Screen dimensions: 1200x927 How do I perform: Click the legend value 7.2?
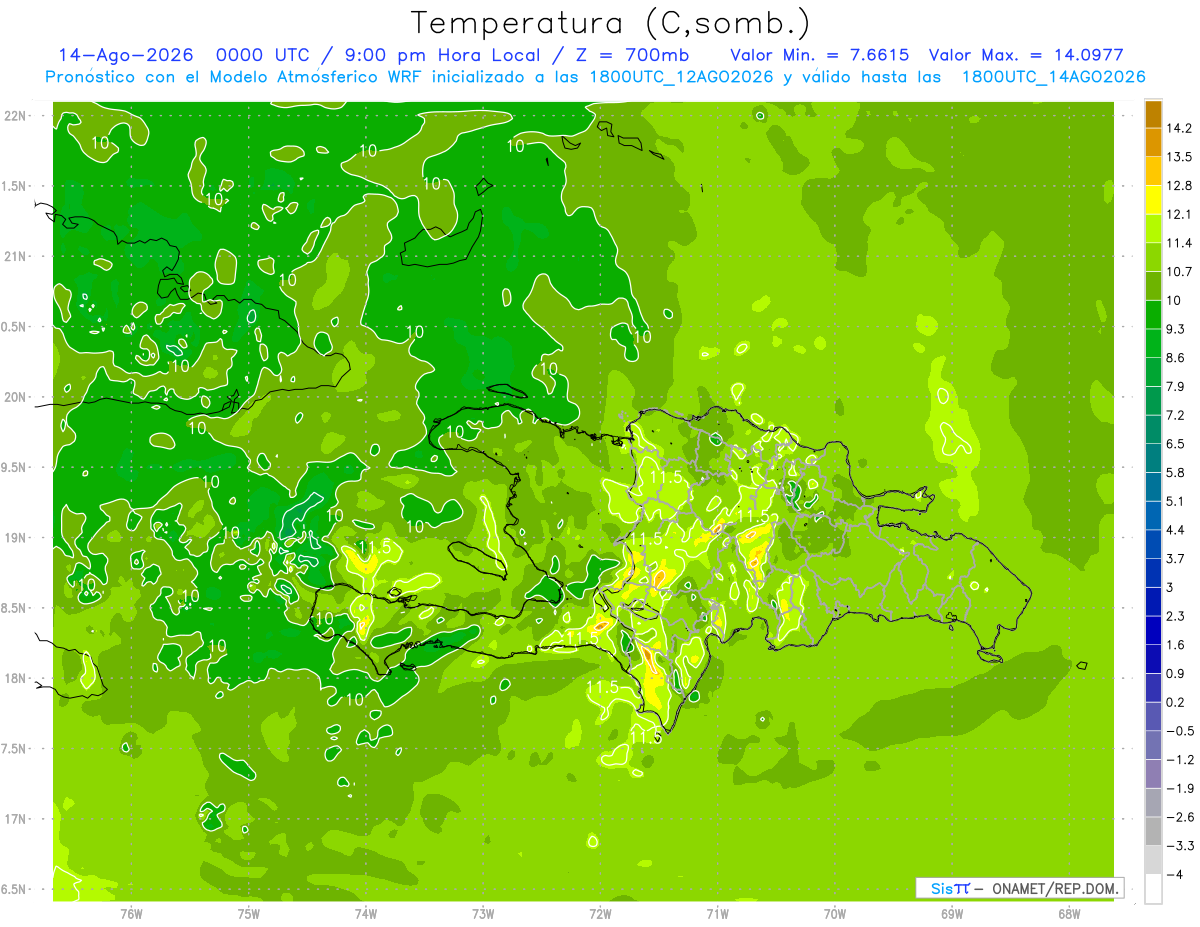[x=1175, y=415]
